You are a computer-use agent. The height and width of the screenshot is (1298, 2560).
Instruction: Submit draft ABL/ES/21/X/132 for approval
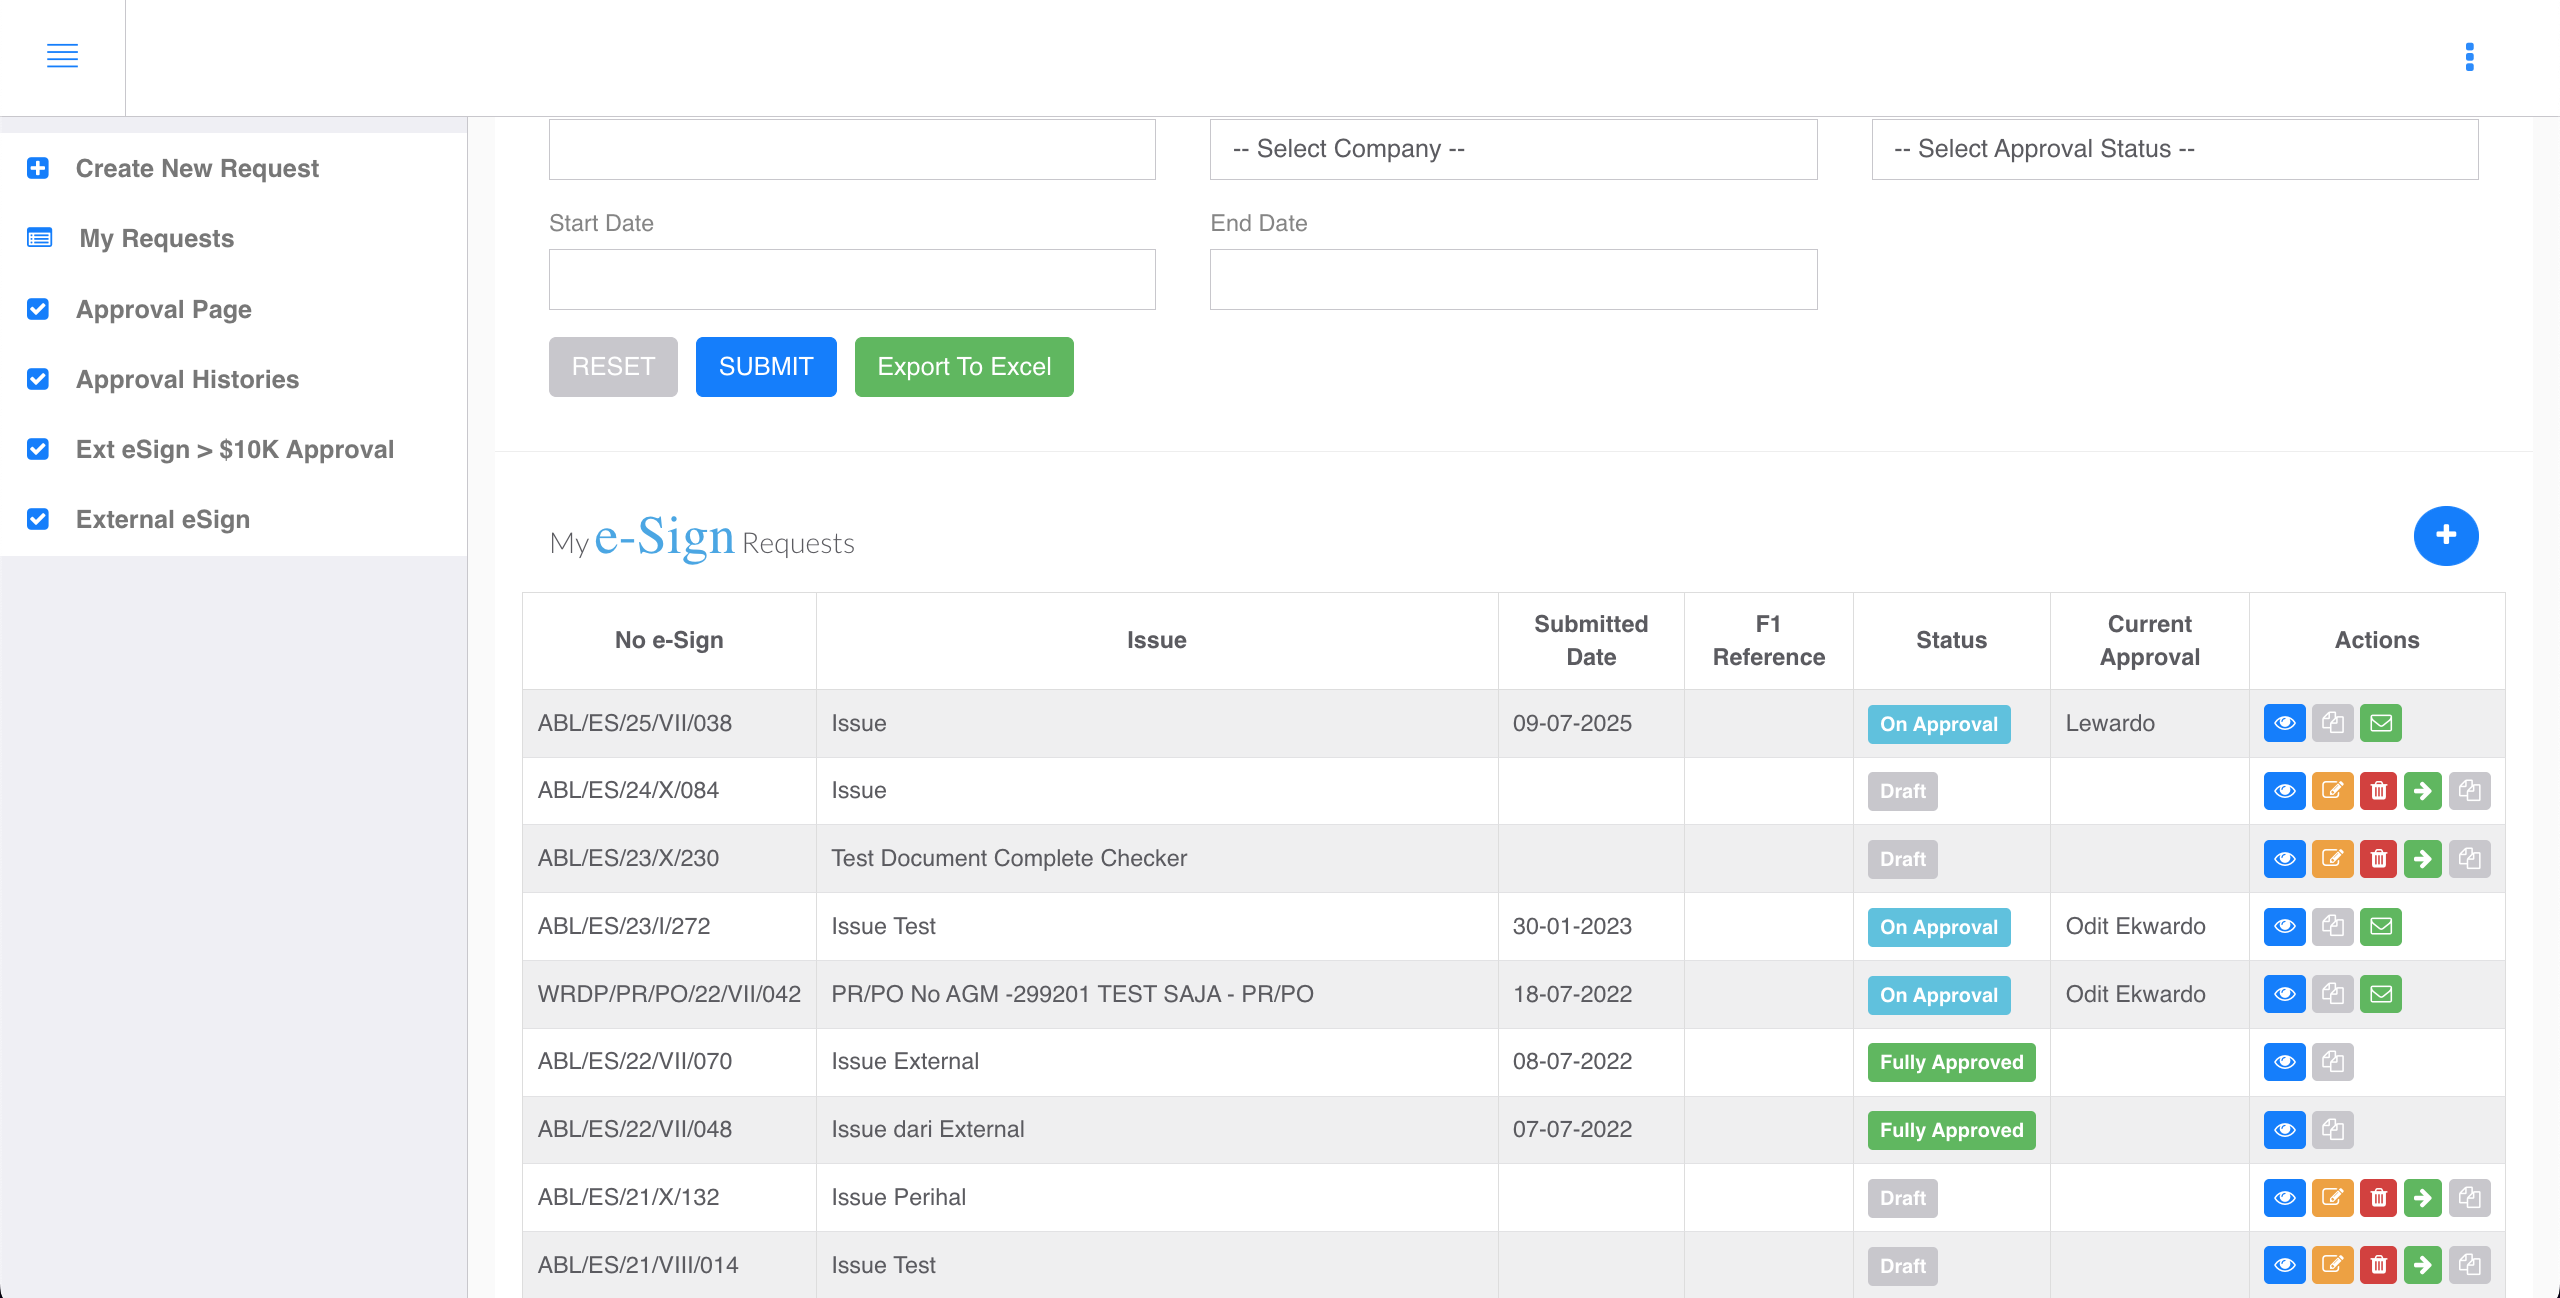[x=2423, y=1197]
